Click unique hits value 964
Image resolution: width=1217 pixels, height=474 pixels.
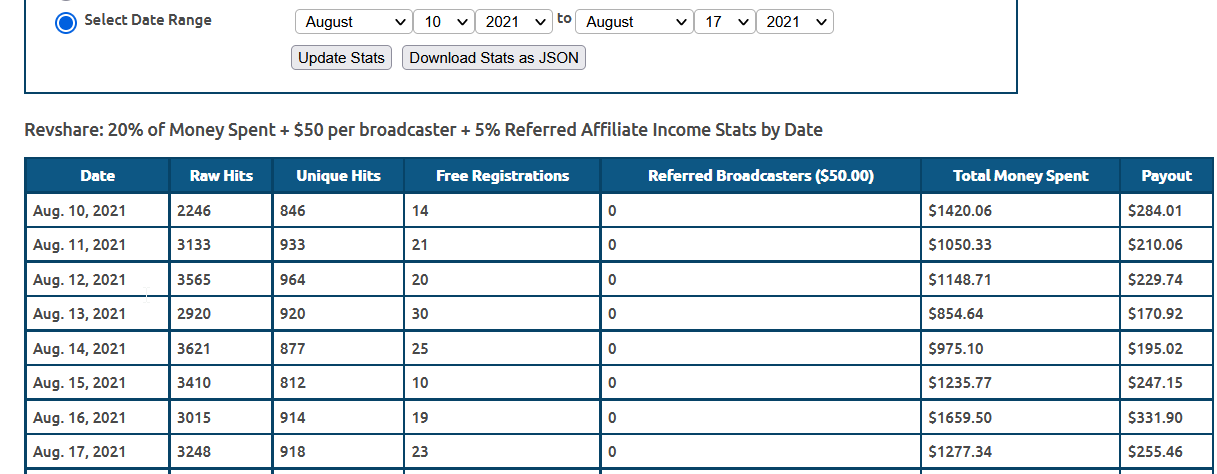point(293,280)
